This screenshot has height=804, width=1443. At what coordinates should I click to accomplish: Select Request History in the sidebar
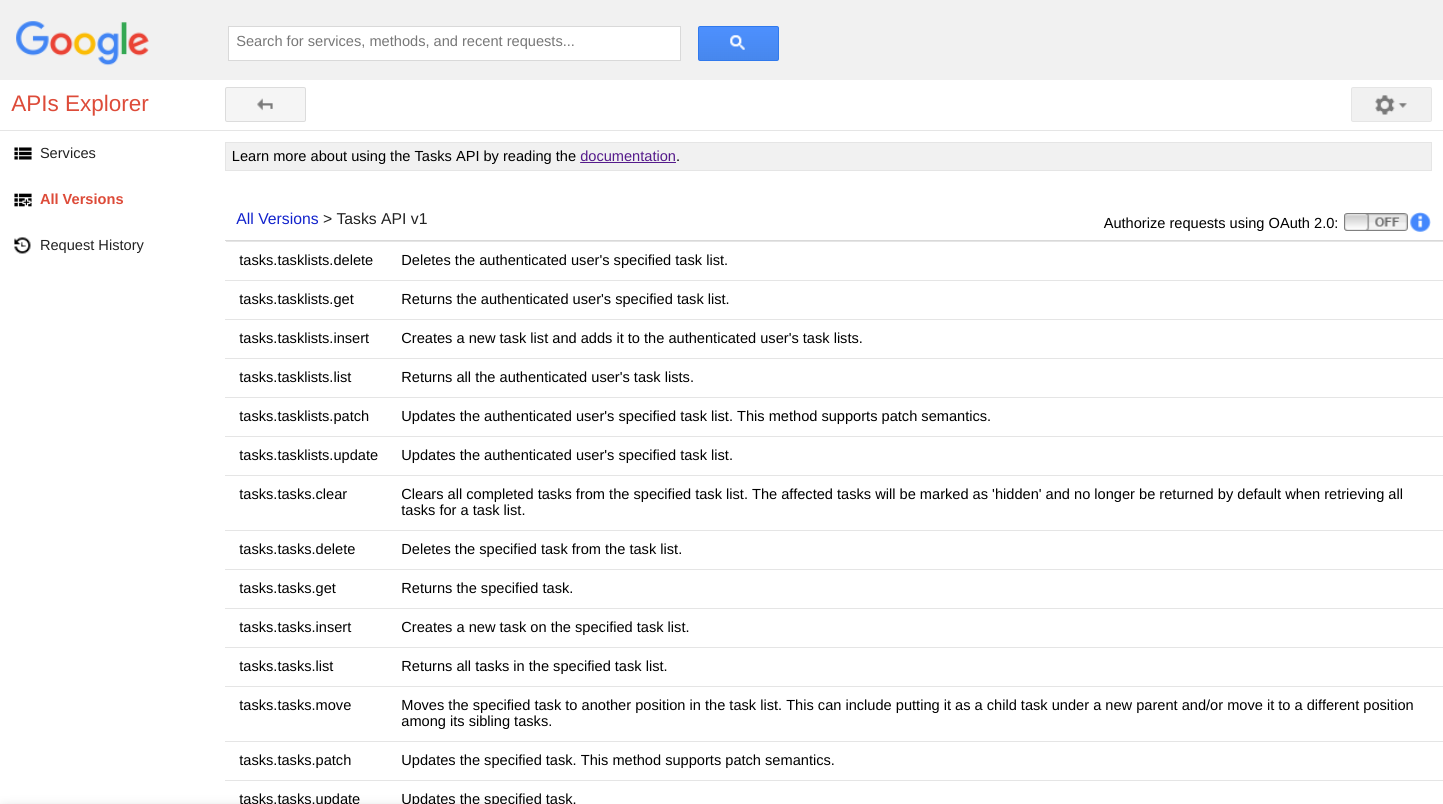pos(92,245)
